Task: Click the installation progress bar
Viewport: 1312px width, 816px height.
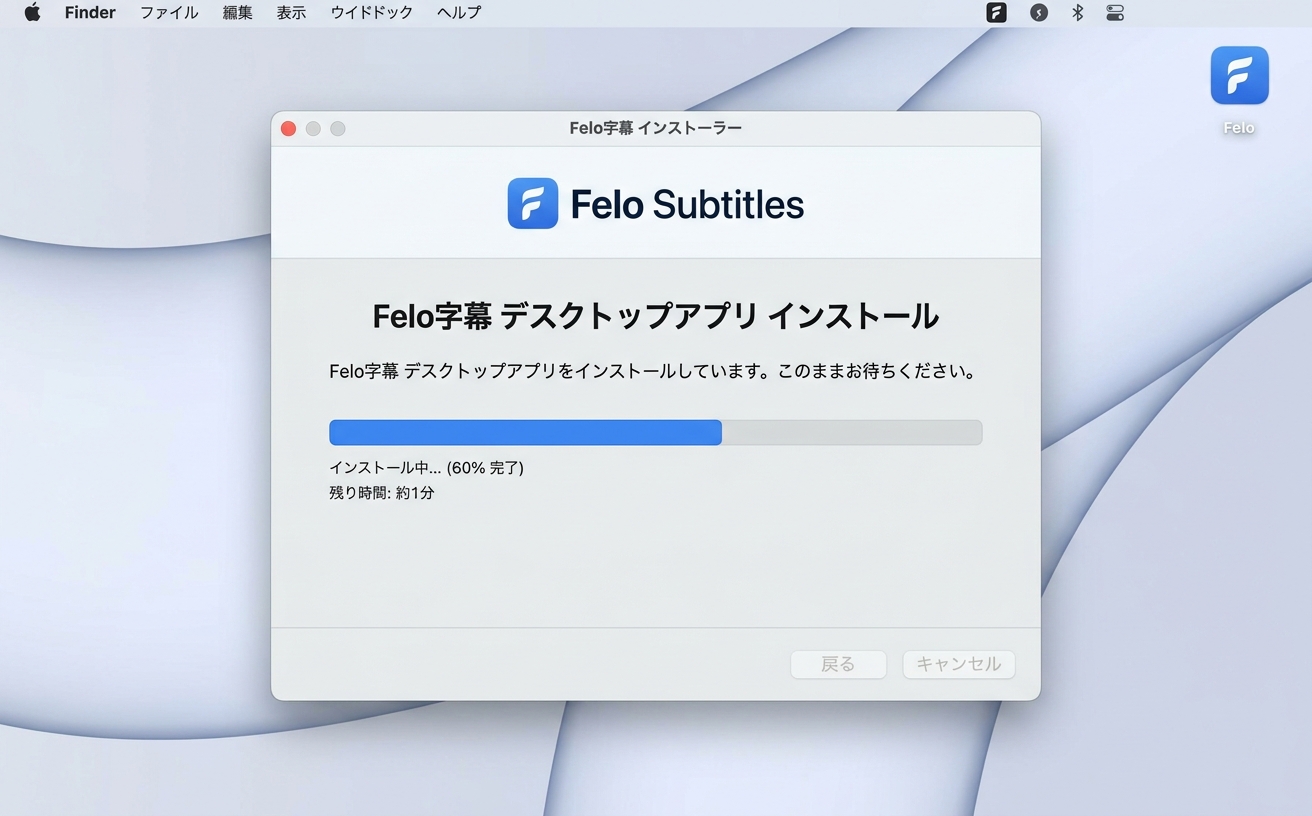Action: pos(655,432)
